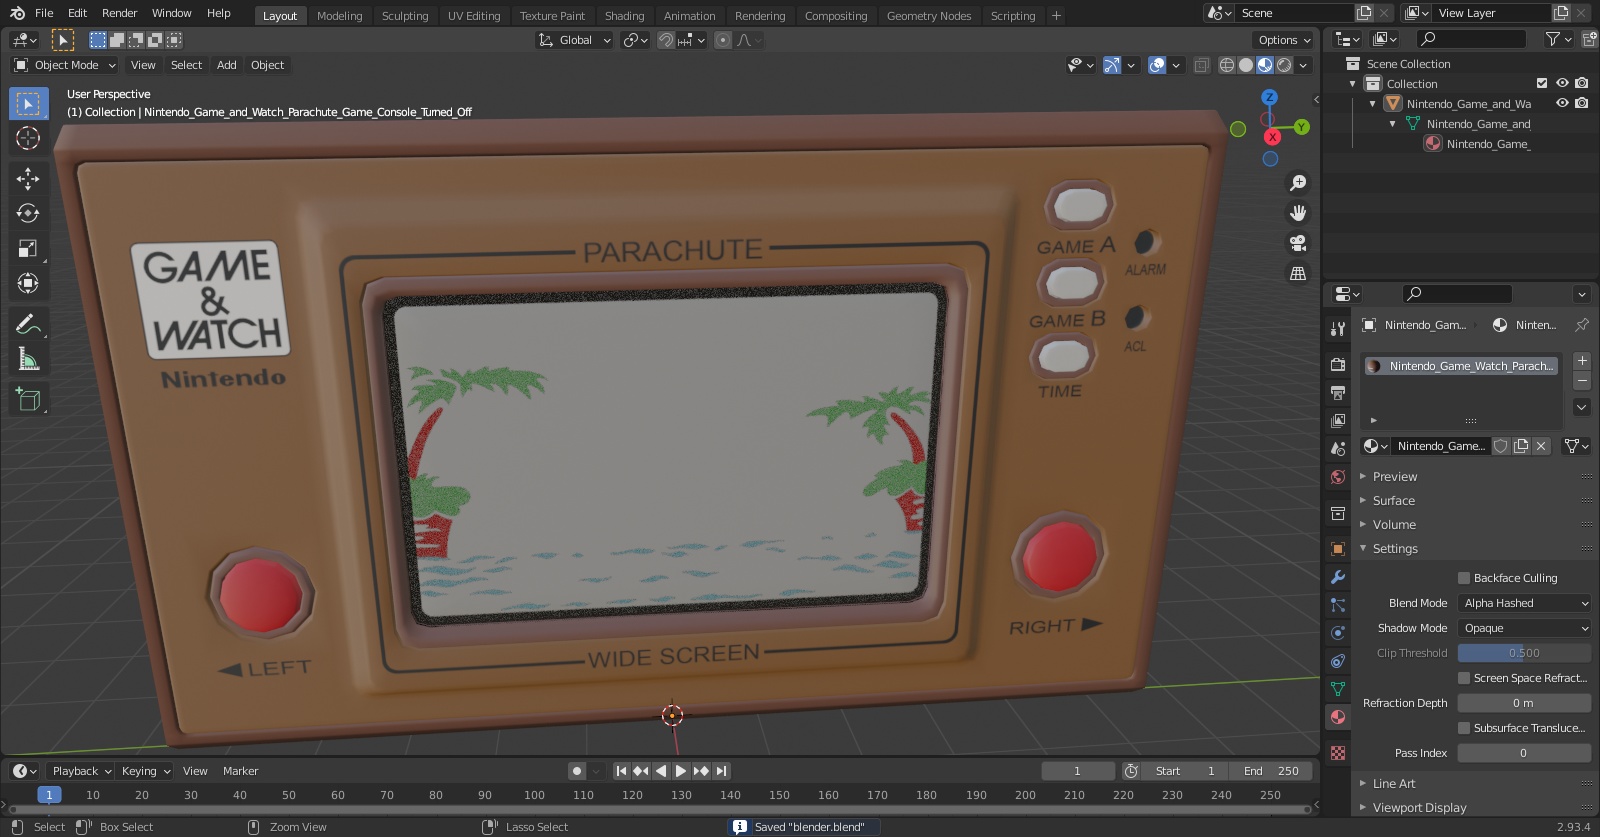This screenshot has height=837, width=1600.
Task: Open Blend Mode Alpha Hashed dropdown
Action: [1524, 603]
